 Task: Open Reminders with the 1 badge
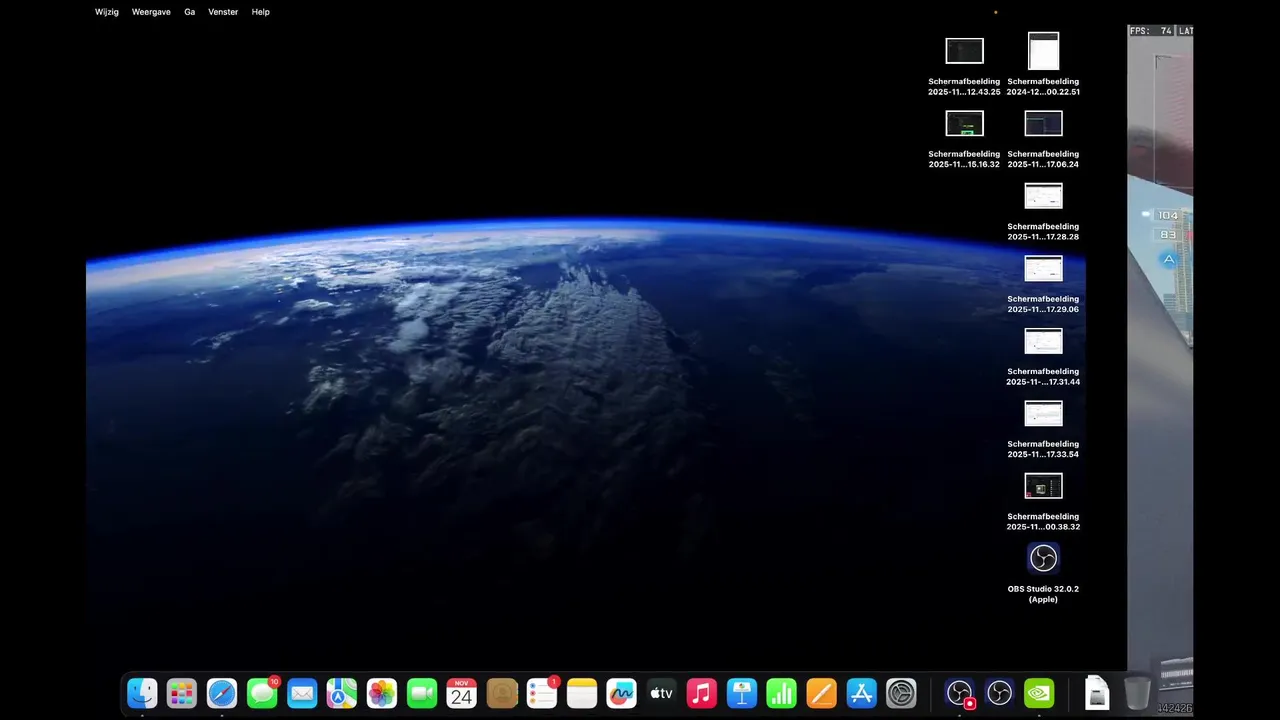[x=542, y=693]
